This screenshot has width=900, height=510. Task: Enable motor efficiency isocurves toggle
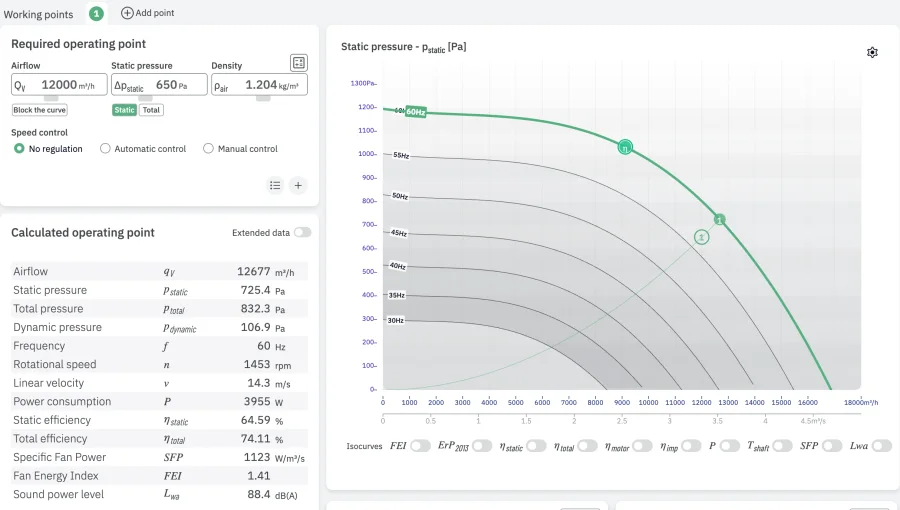pos(642,446)
